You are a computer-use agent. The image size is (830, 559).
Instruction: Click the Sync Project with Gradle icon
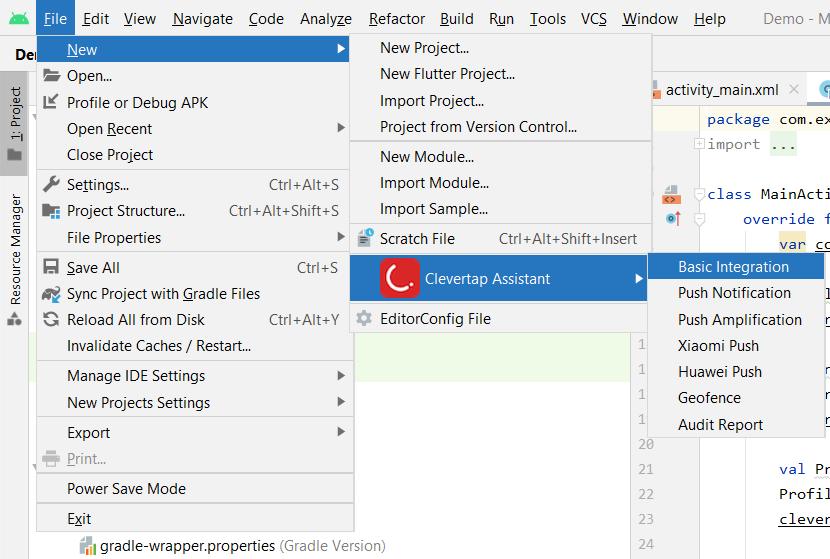(51, 294)
